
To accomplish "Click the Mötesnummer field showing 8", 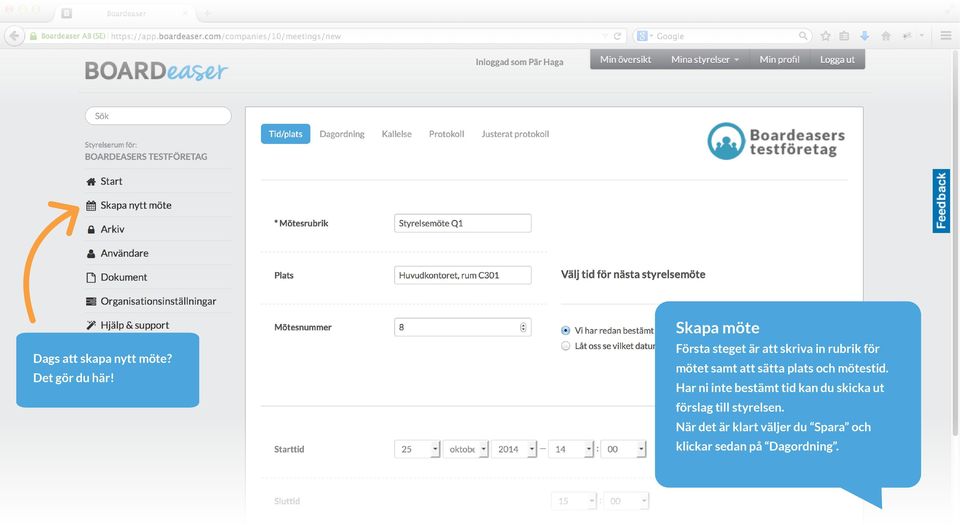I will point(463,327).
